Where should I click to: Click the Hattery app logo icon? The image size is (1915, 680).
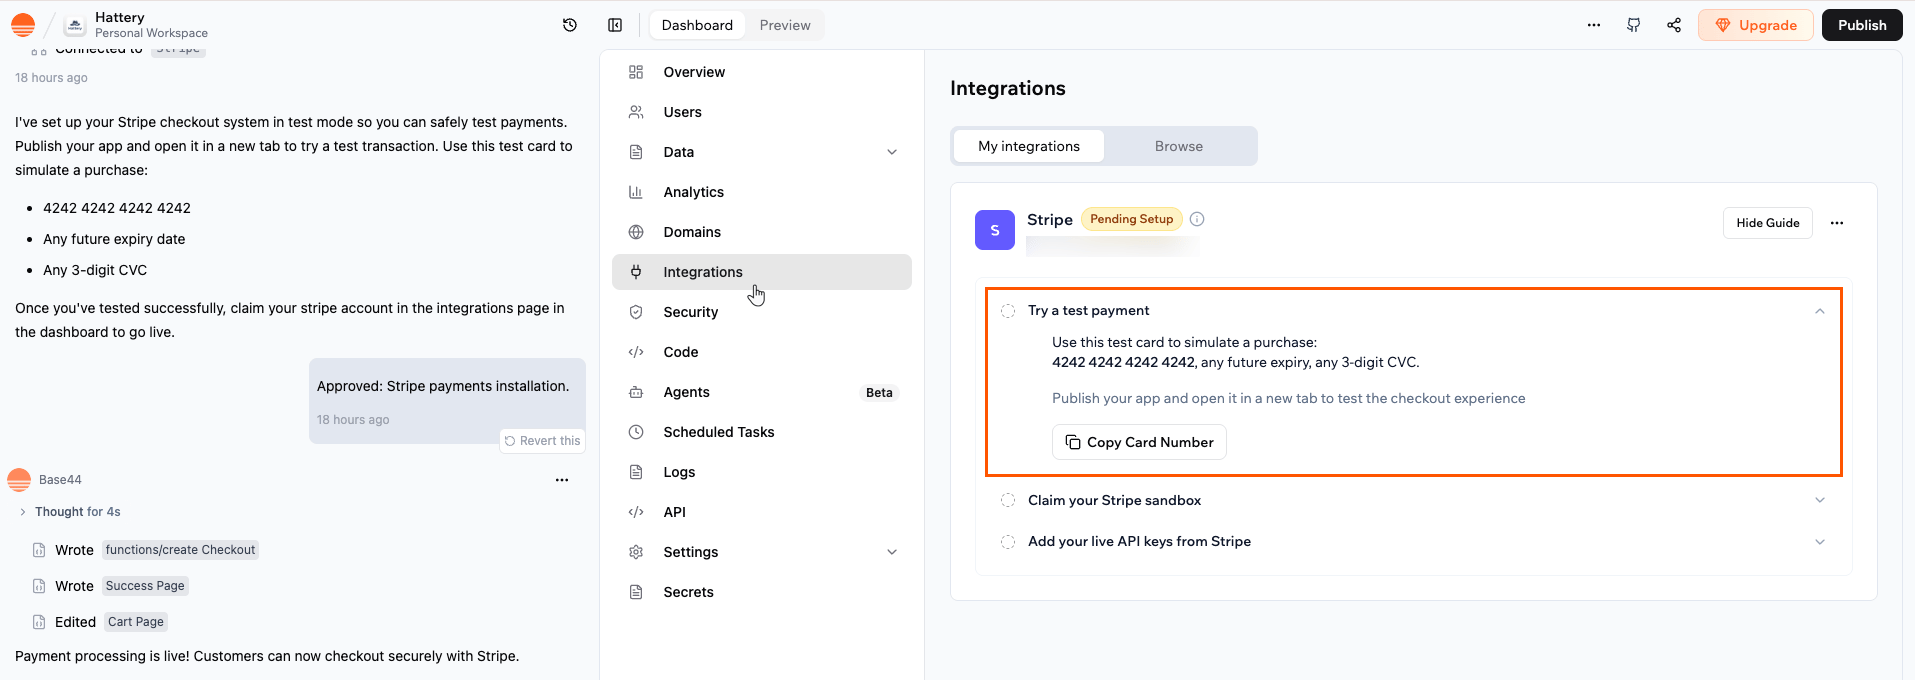75,26
